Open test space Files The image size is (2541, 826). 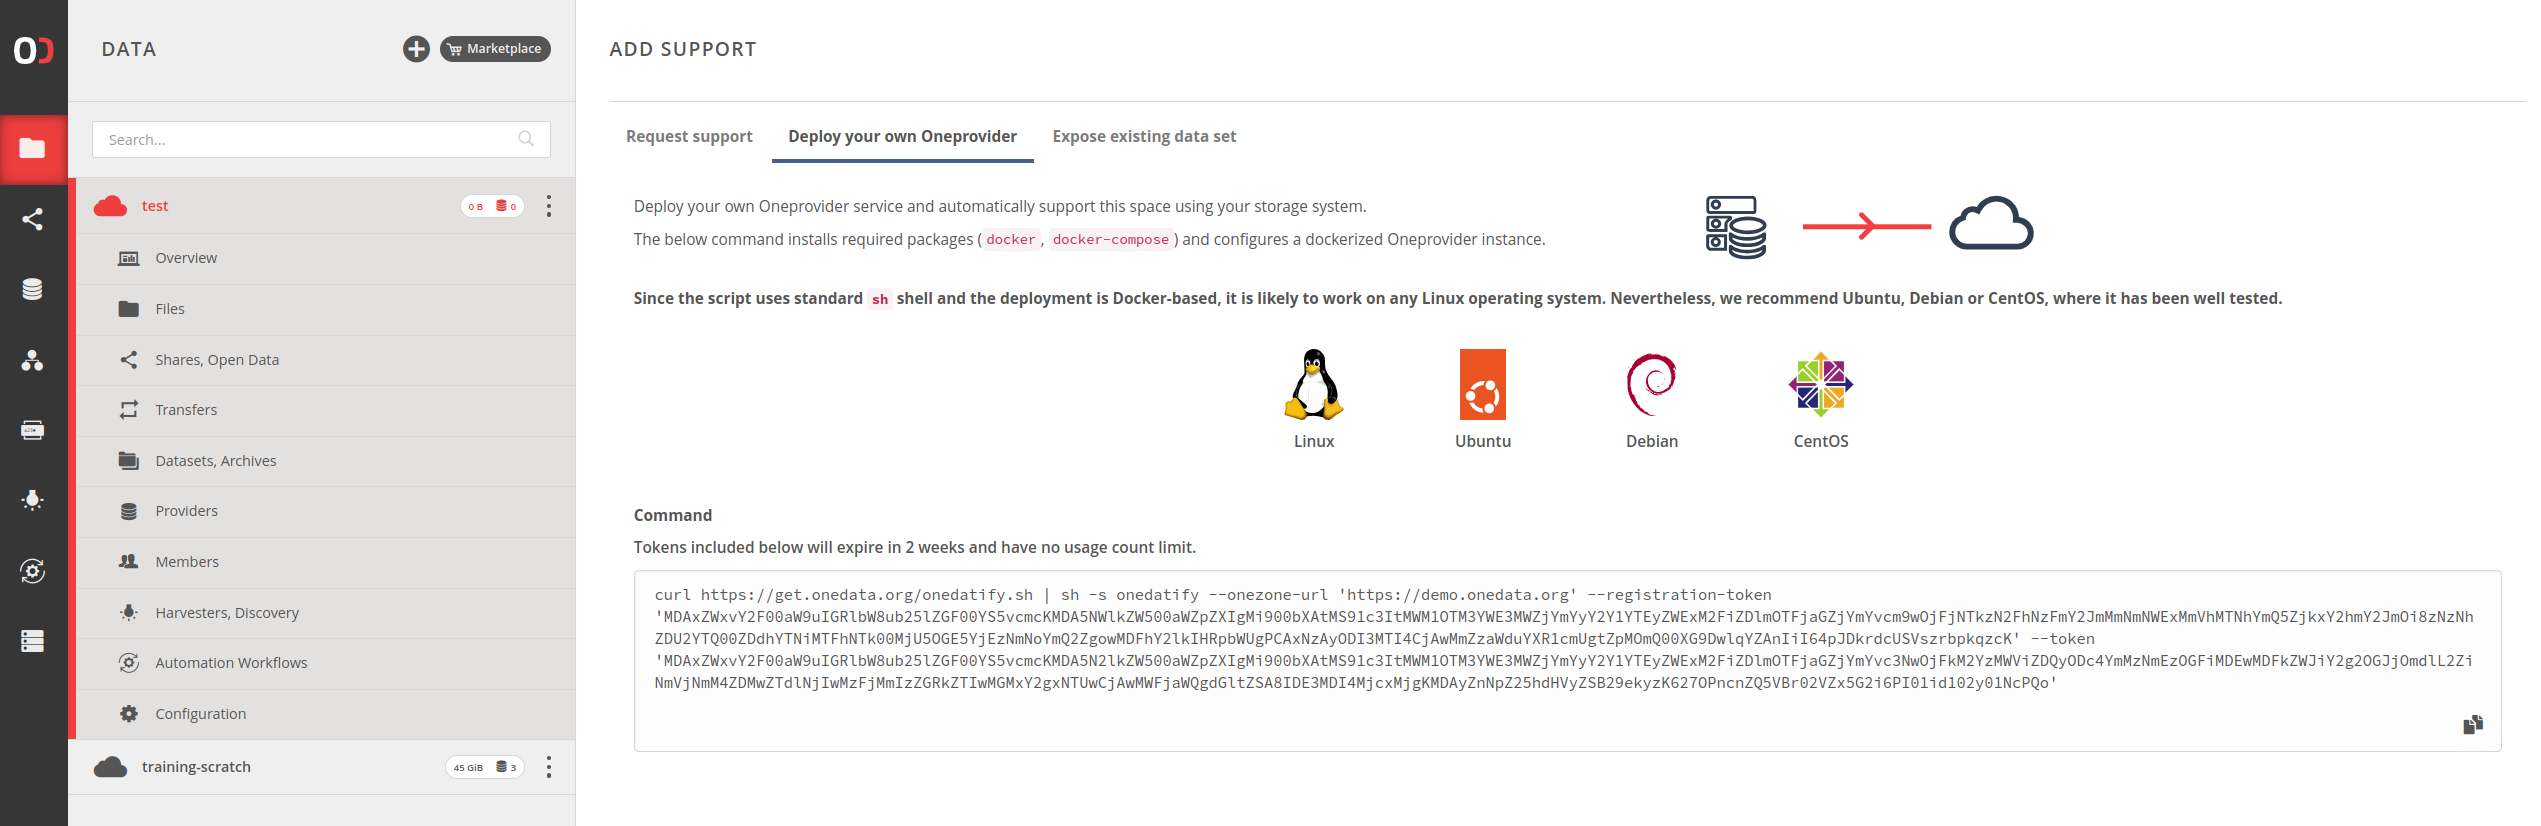326,309
